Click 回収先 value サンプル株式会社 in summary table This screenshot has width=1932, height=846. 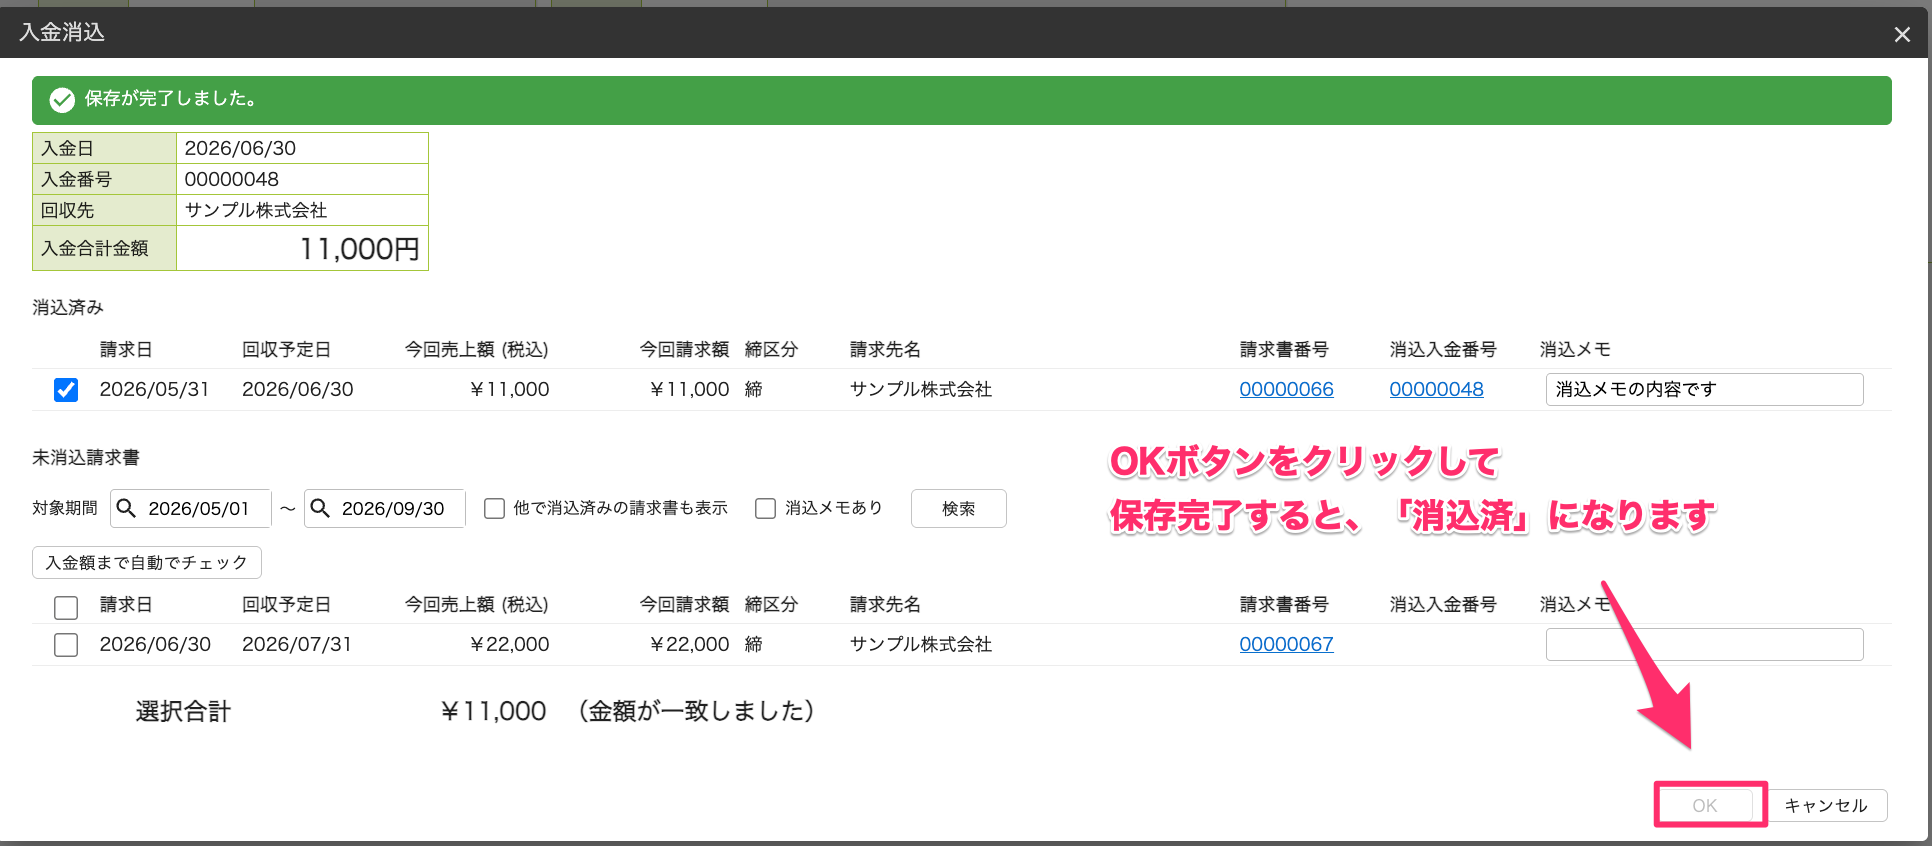pos(256,210)
